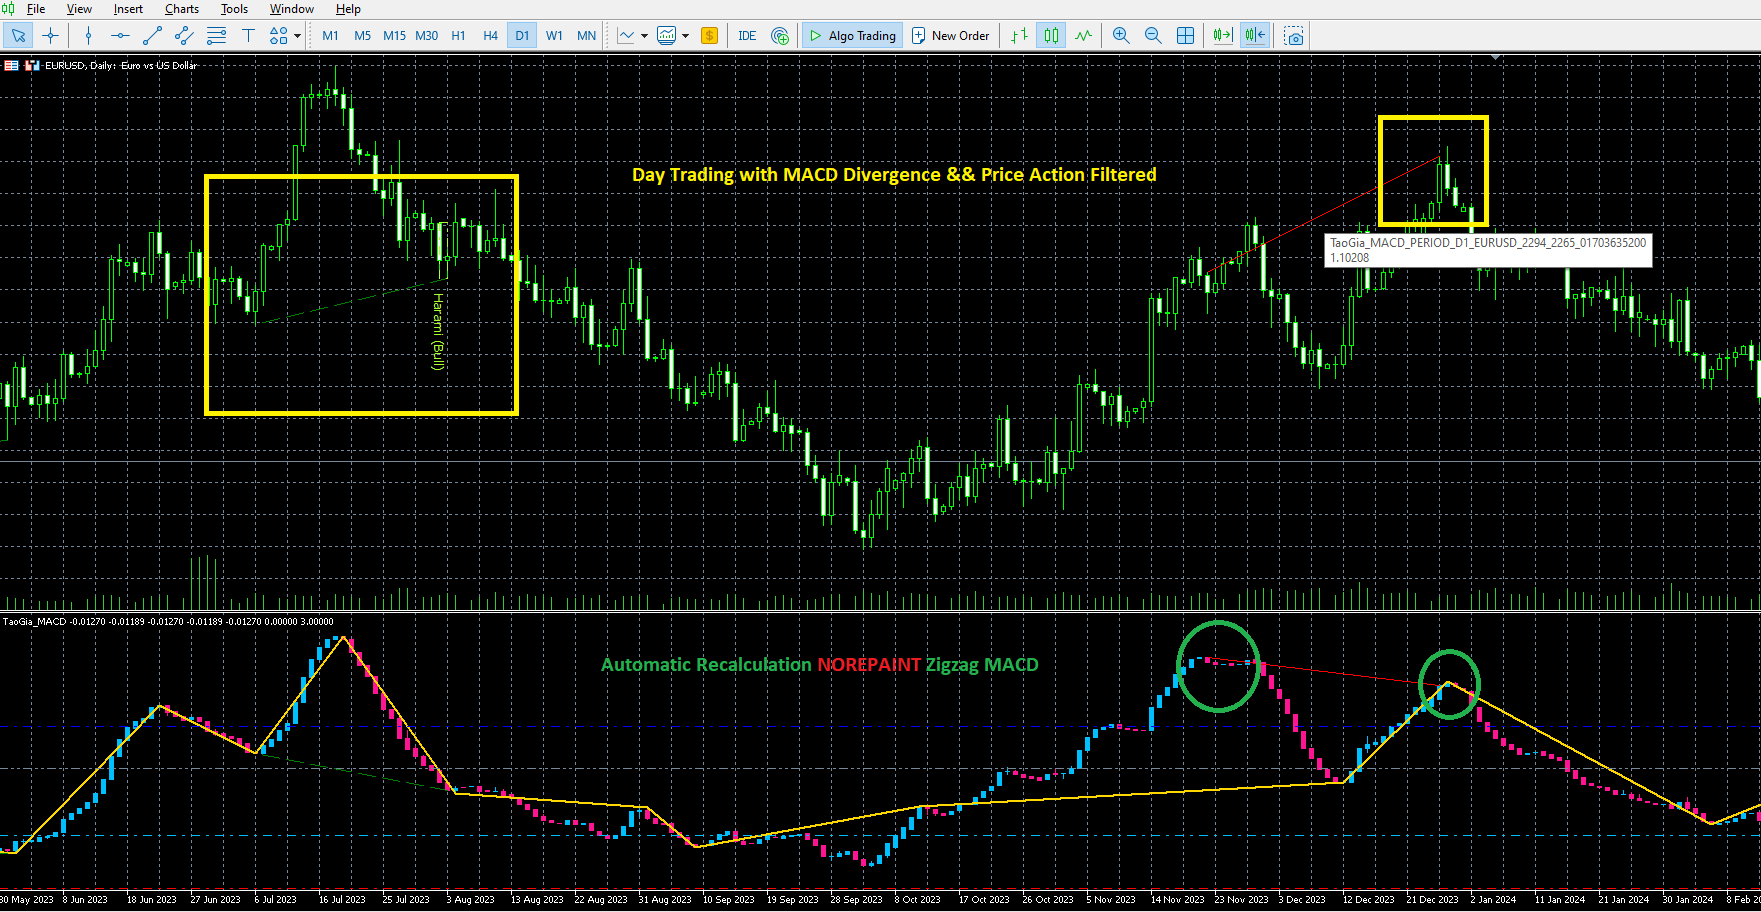The image size is (1761, 912).
Task: Open the chart templates icon
Action: pos(667,36)
